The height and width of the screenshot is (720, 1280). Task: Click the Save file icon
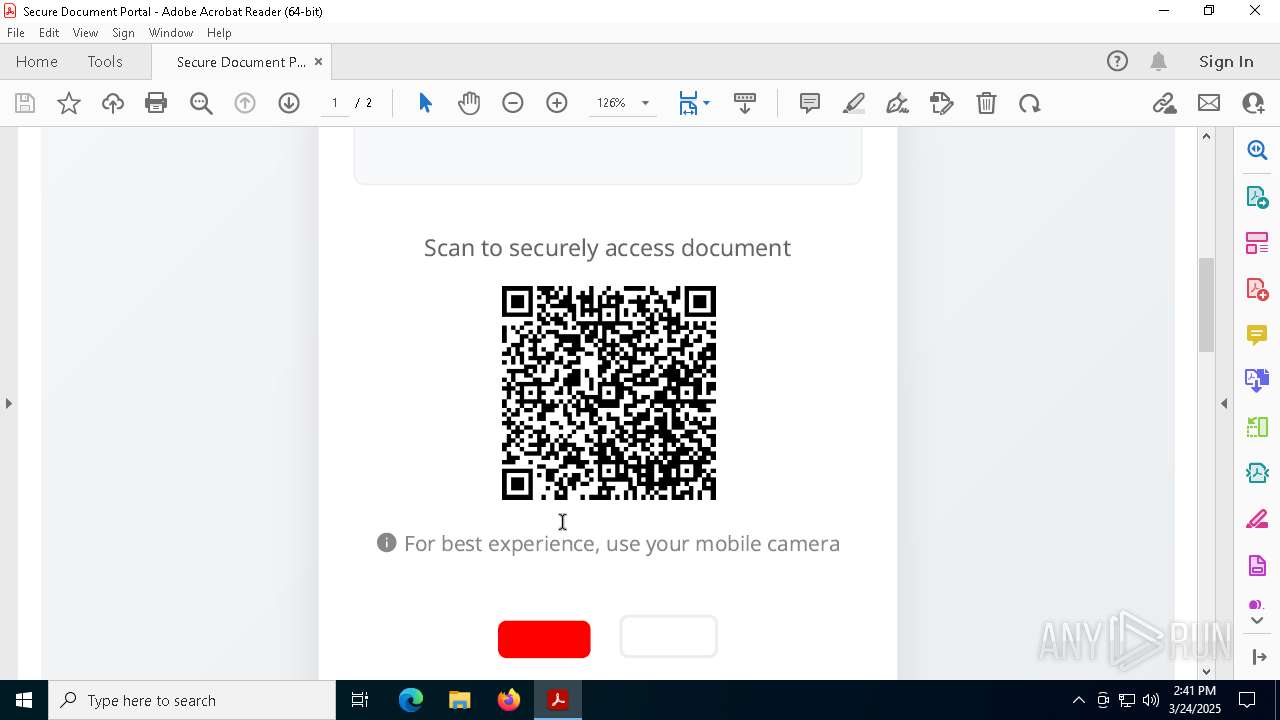pyautogui.click(x=25, y=103)
